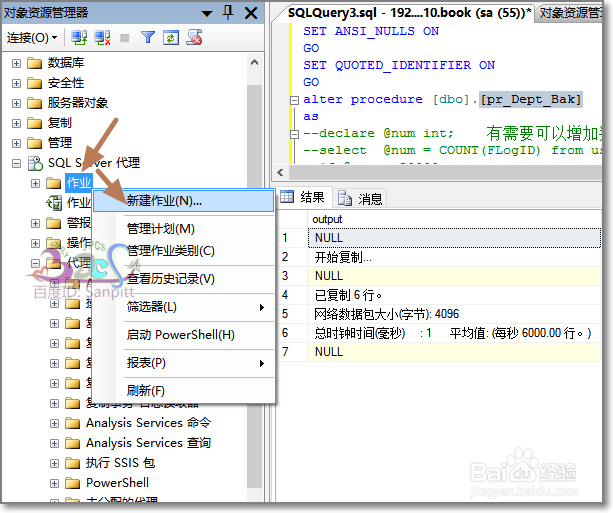Pin the Object Explorer panel
The image size is (613, 513).
pyautogui.click(x=228, y=13)
